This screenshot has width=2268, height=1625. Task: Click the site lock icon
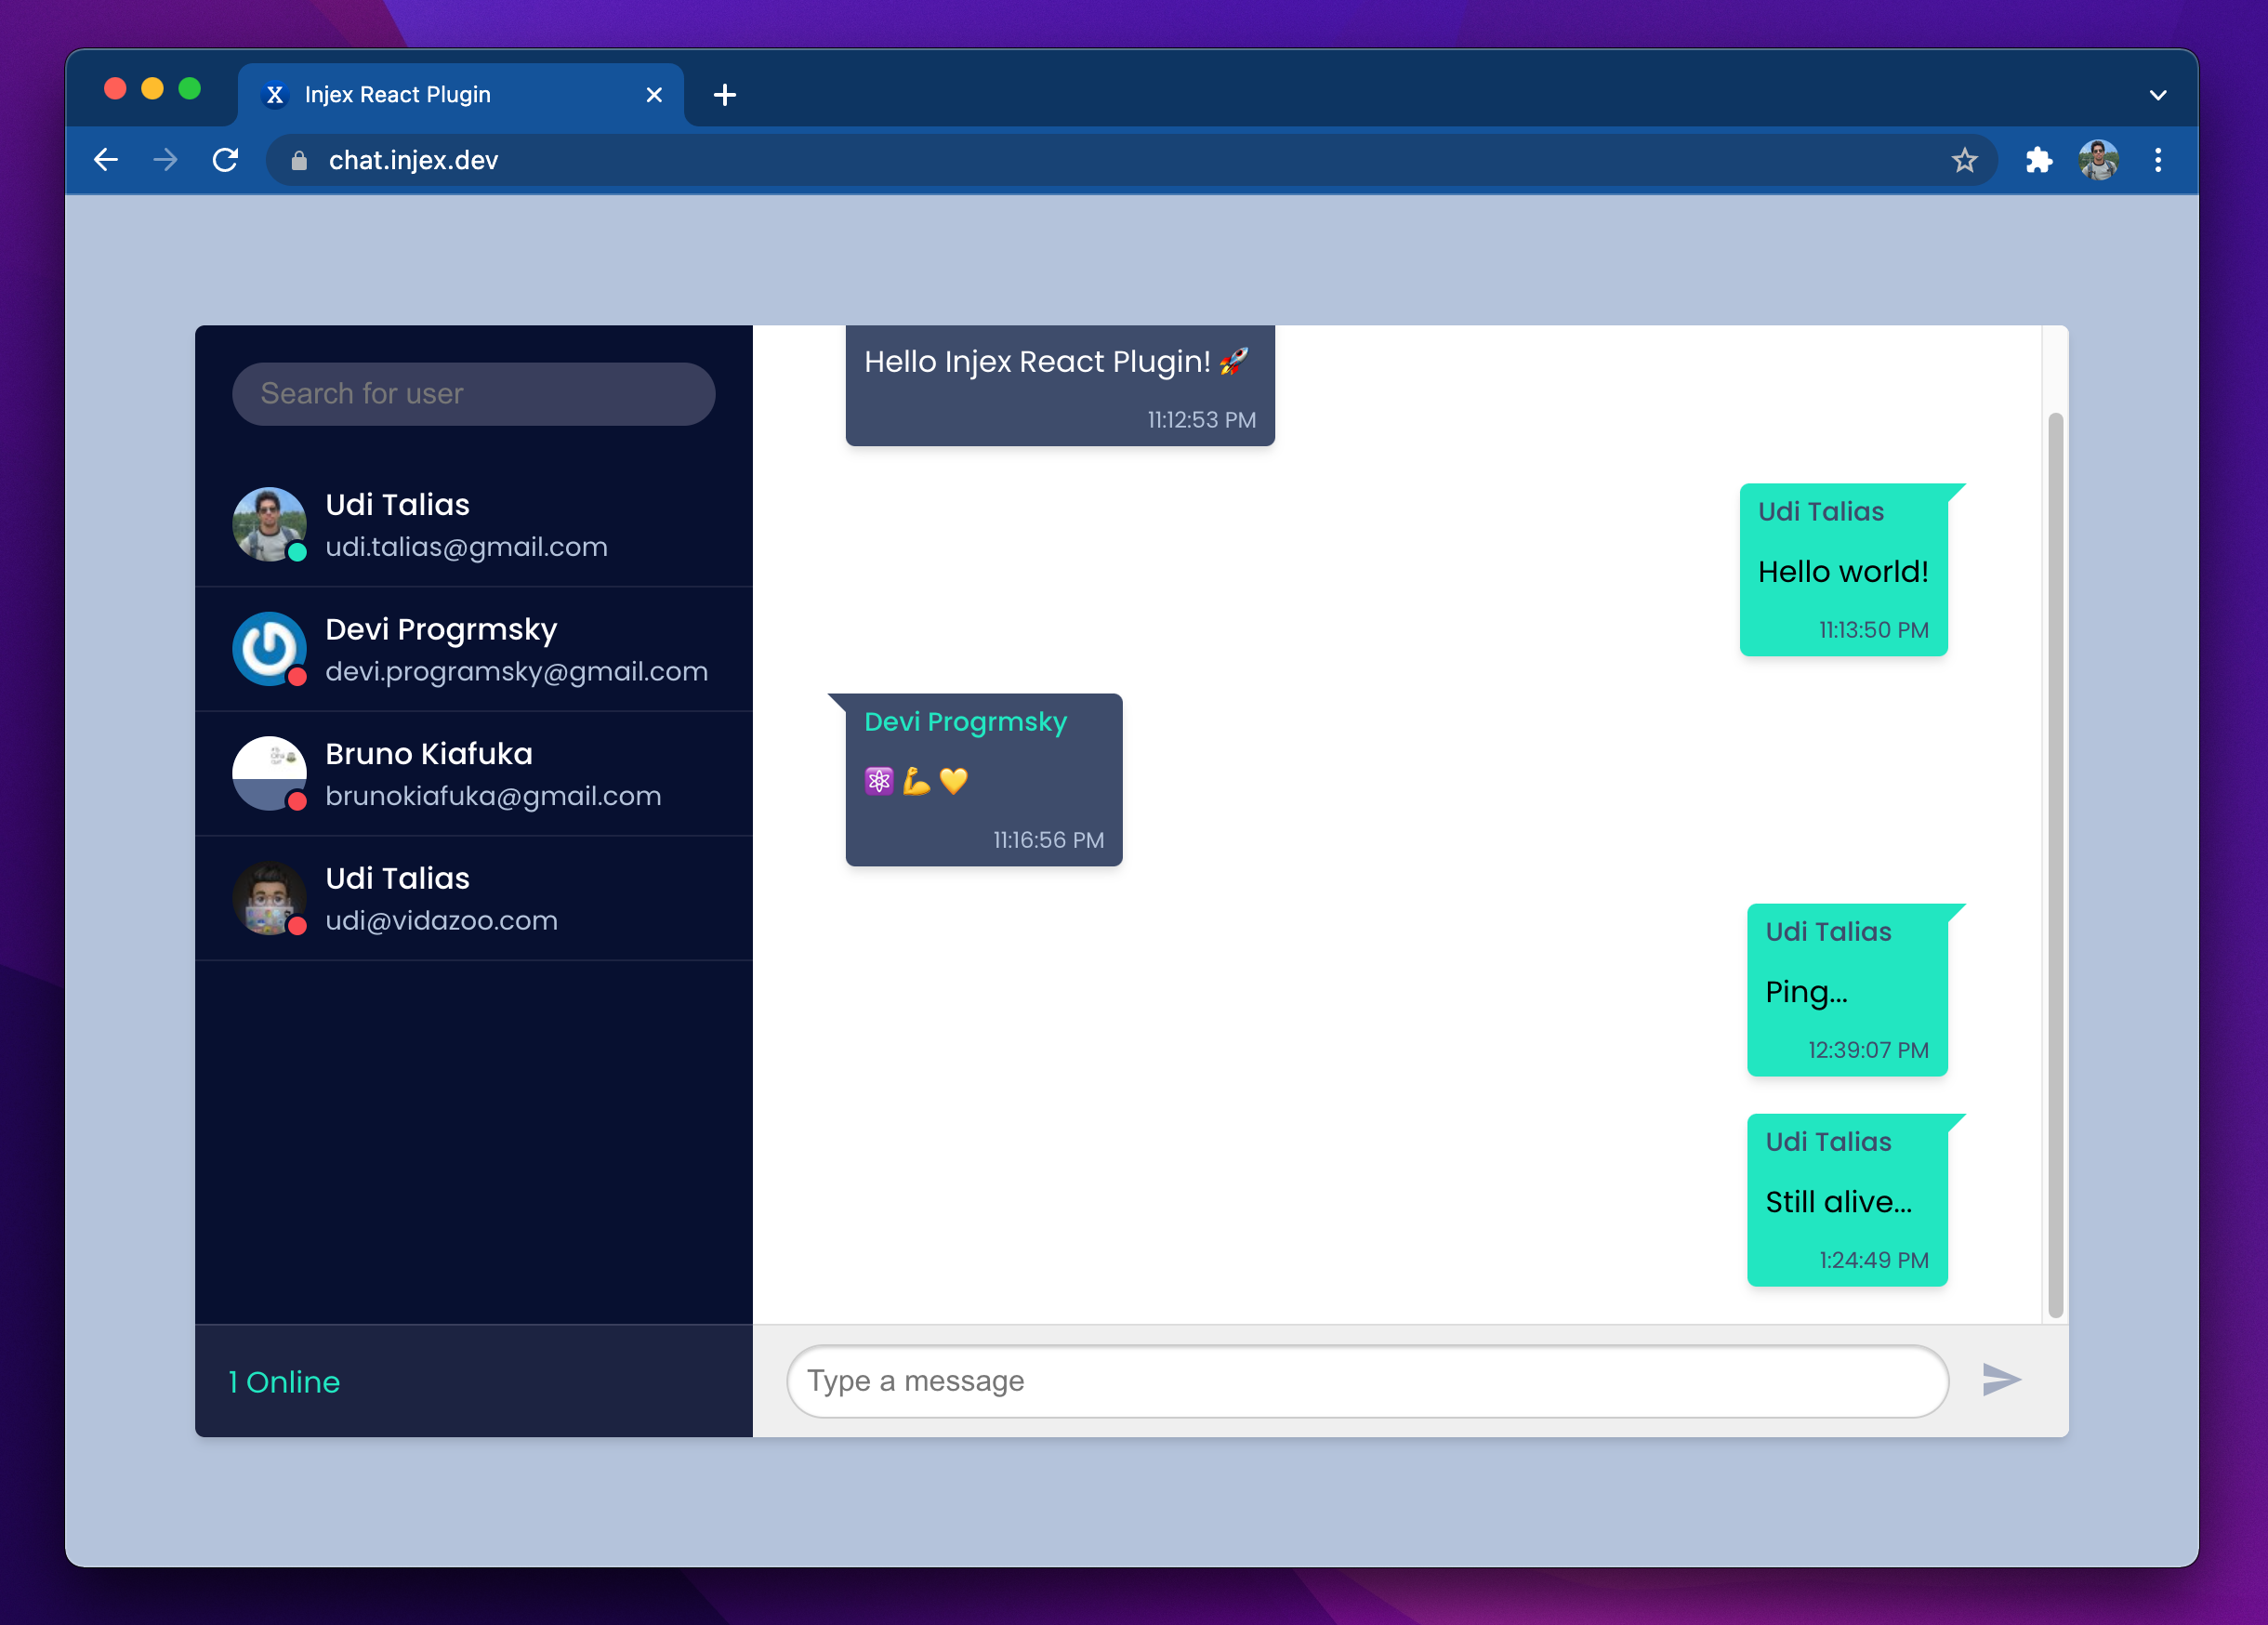(299, 160)
